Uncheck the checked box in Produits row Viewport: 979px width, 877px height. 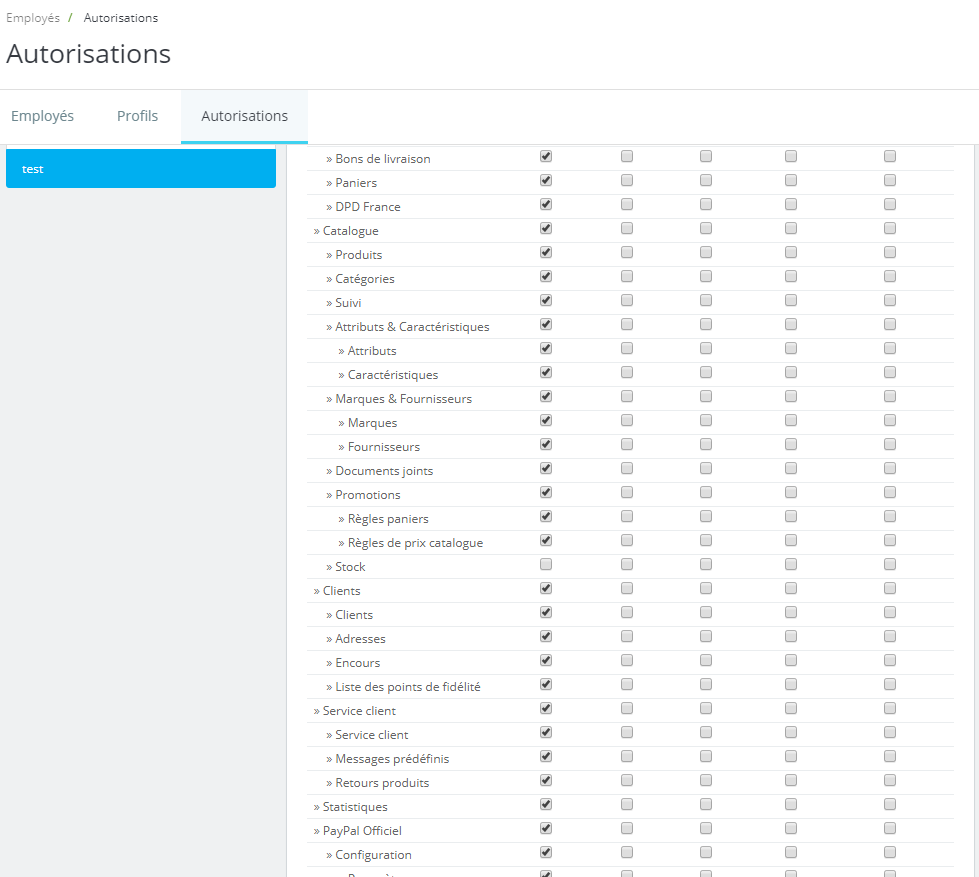pos(546,252)
